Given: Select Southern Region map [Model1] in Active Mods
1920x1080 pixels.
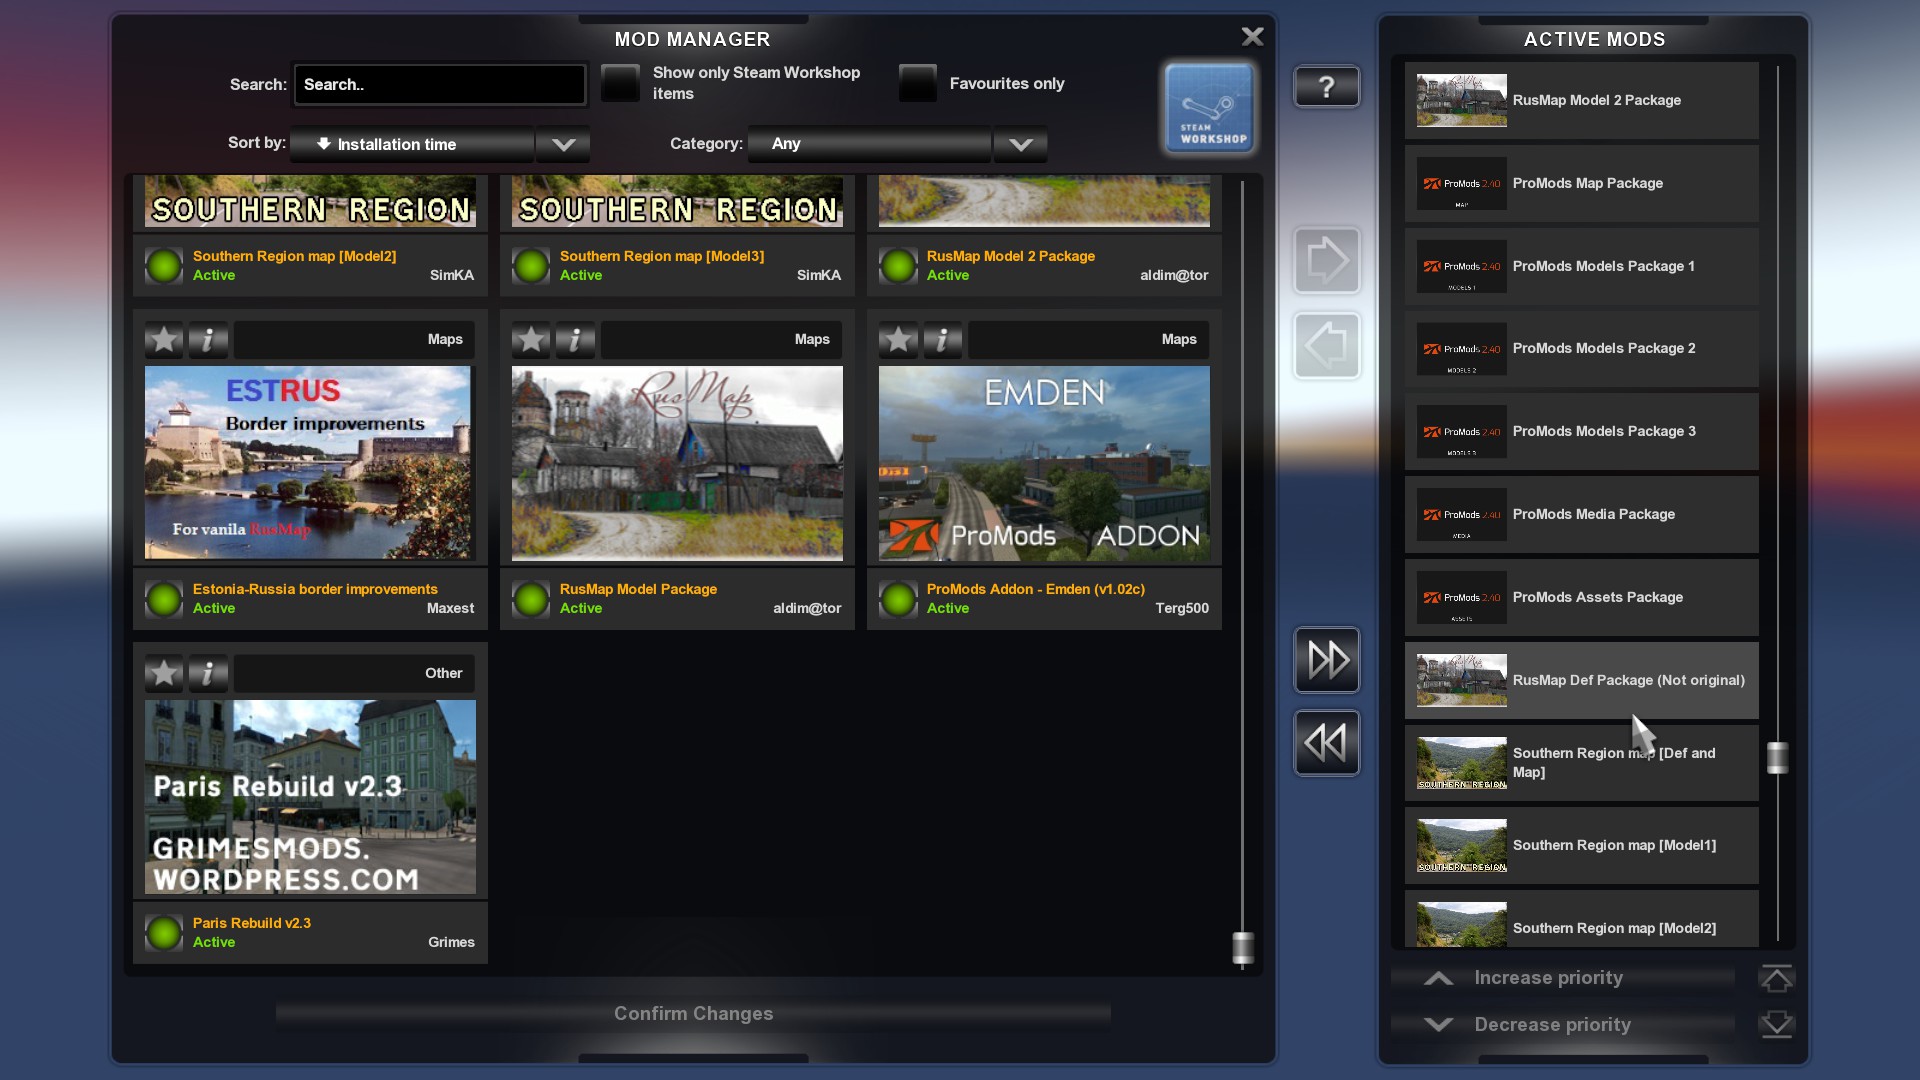Looking at the screenshot, I should [1581, 845].
